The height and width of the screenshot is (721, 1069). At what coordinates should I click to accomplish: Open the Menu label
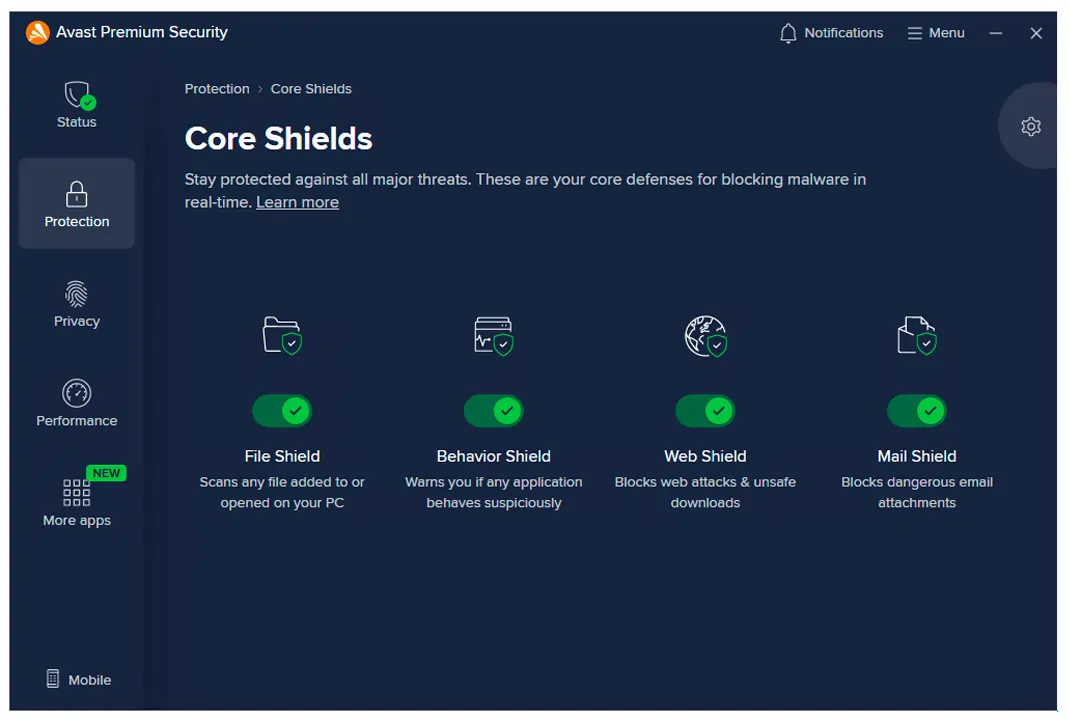(946, 33)
